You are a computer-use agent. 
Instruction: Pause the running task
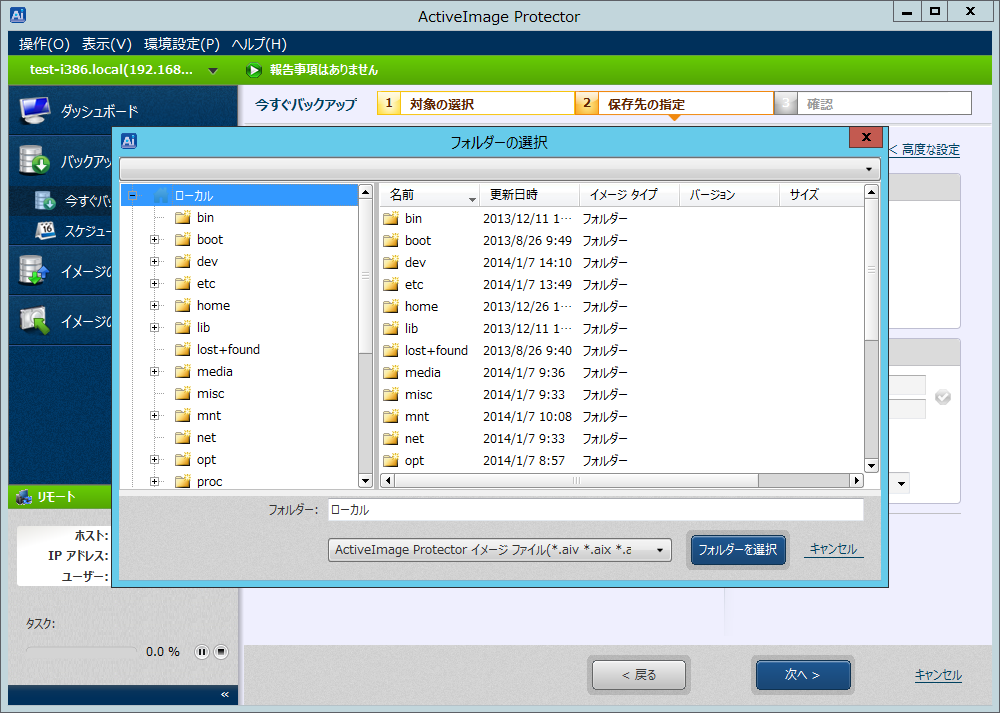(202, 652)
